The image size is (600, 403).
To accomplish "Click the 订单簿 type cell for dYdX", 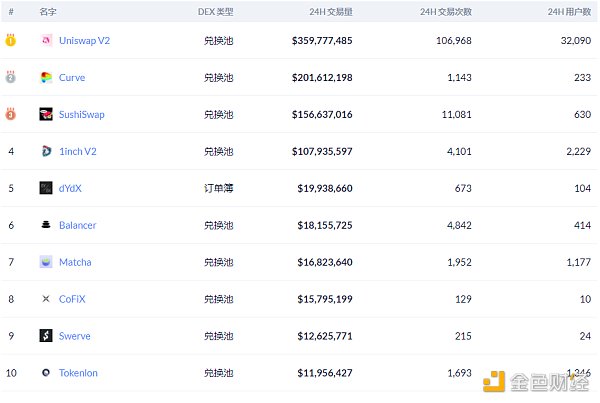I will [218, 188].
